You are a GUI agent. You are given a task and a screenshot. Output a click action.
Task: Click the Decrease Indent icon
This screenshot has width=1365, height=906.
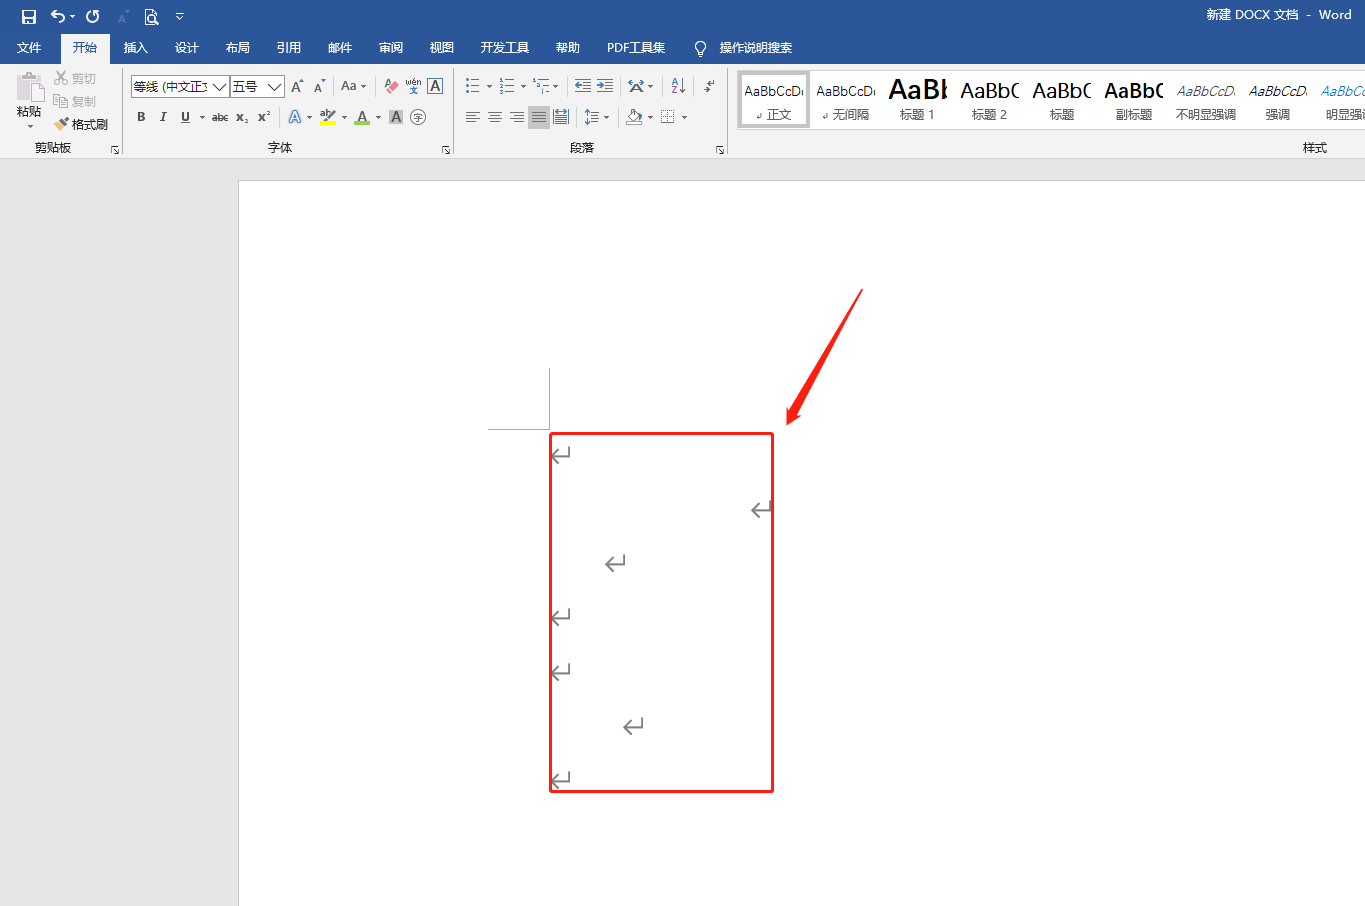point(583,86)
